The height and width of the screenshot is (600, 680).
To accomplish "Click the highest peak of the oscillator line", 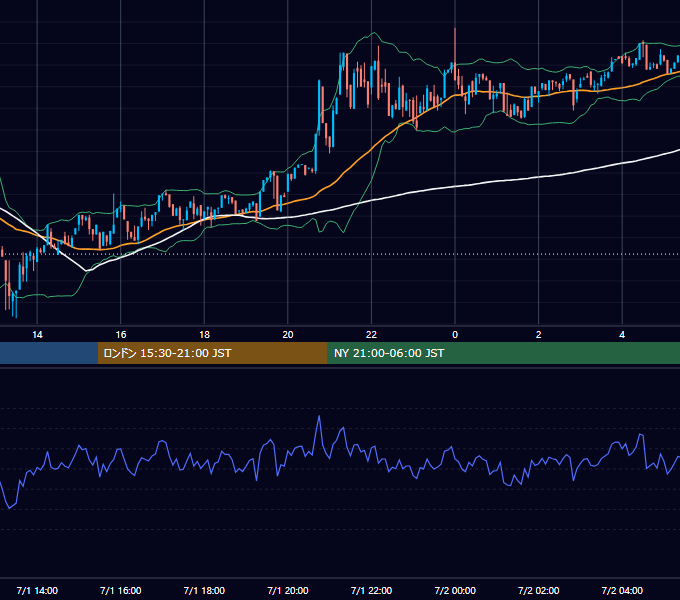I will click(319, 417).
